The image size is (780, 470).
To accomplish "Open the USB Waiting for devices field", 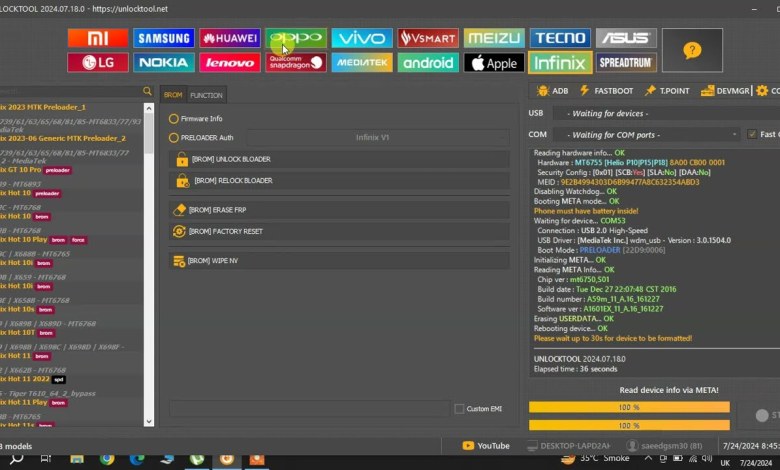I will (666, 113).
